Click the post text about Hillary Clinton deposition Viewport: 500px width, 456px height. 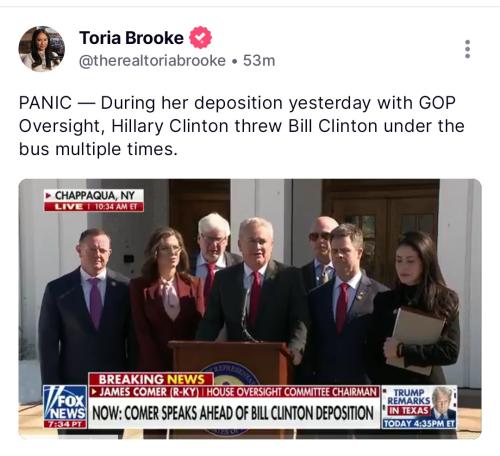(242, 126)
